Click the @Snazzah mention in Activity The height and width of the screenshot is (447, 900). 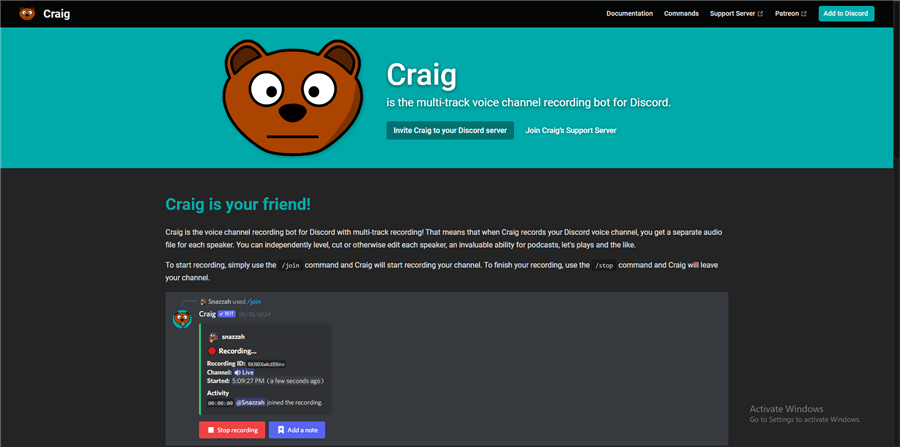[250, 403]
